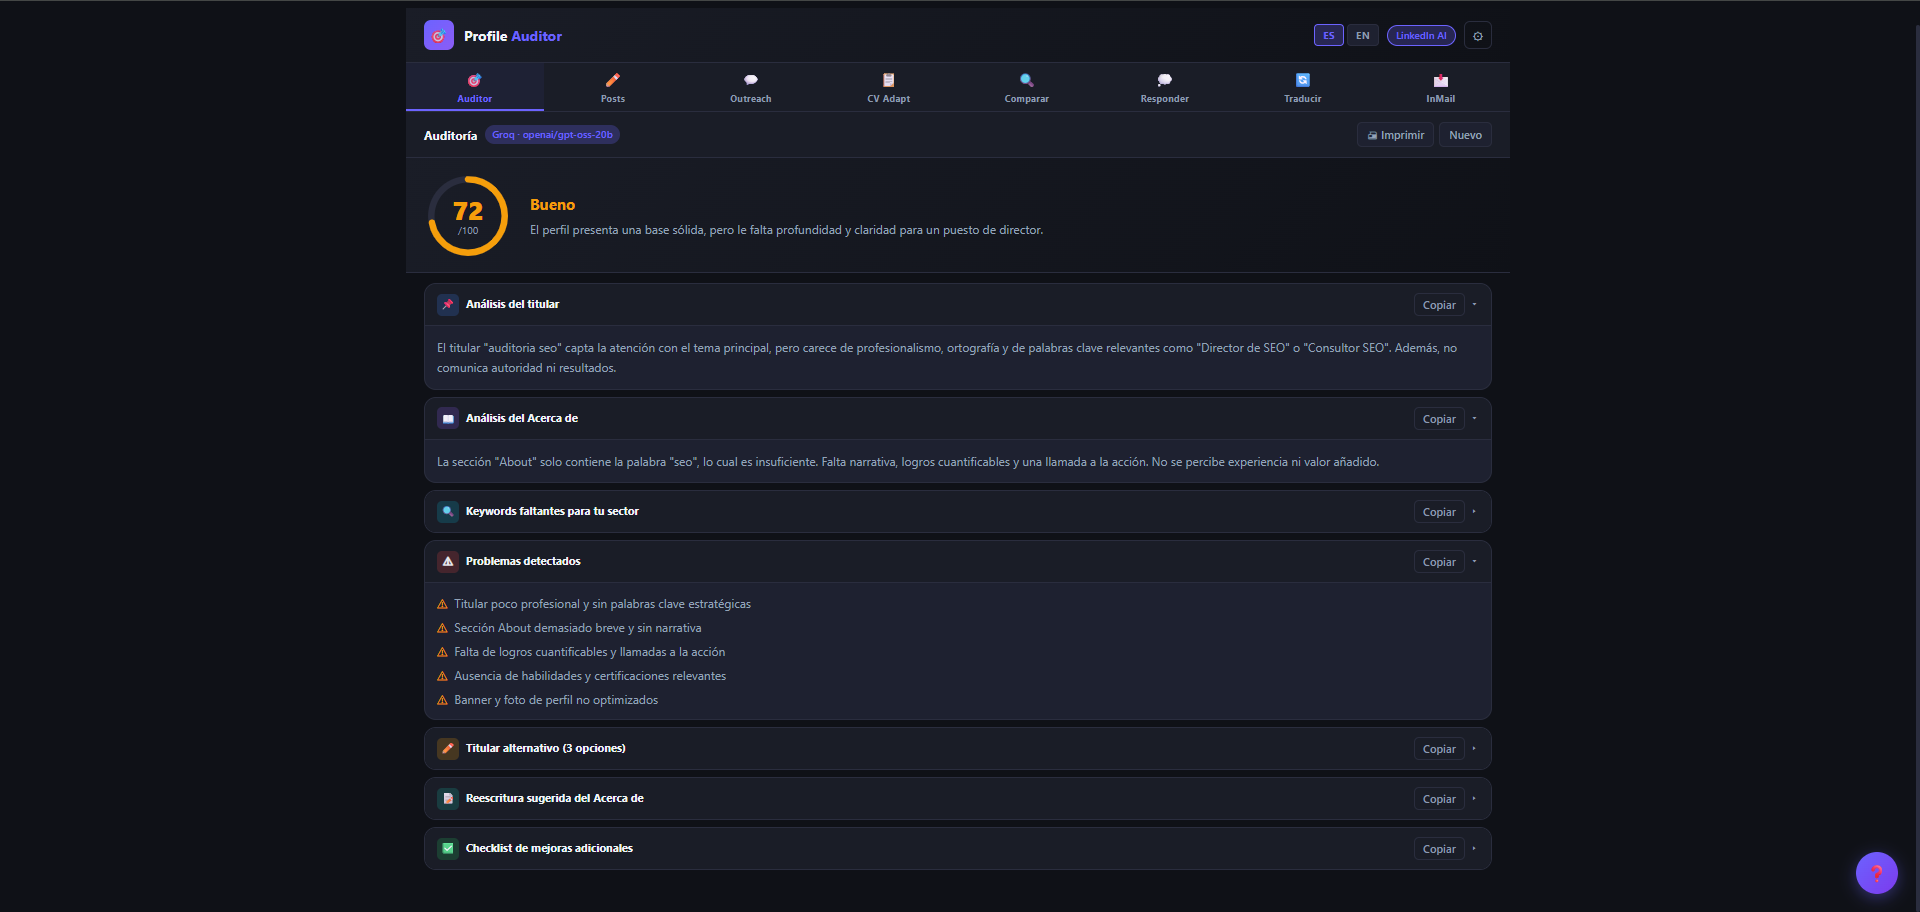Click the pin icon beside Análisis del titular
Viewport: 1920px width, 912px height.
pos(448,305)
